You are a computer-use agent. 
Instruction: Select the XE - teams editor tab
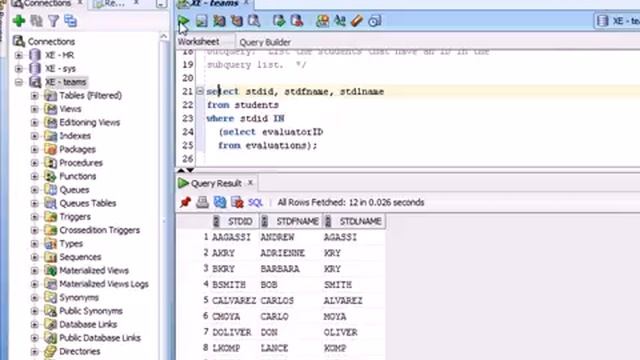pos(214,4)
